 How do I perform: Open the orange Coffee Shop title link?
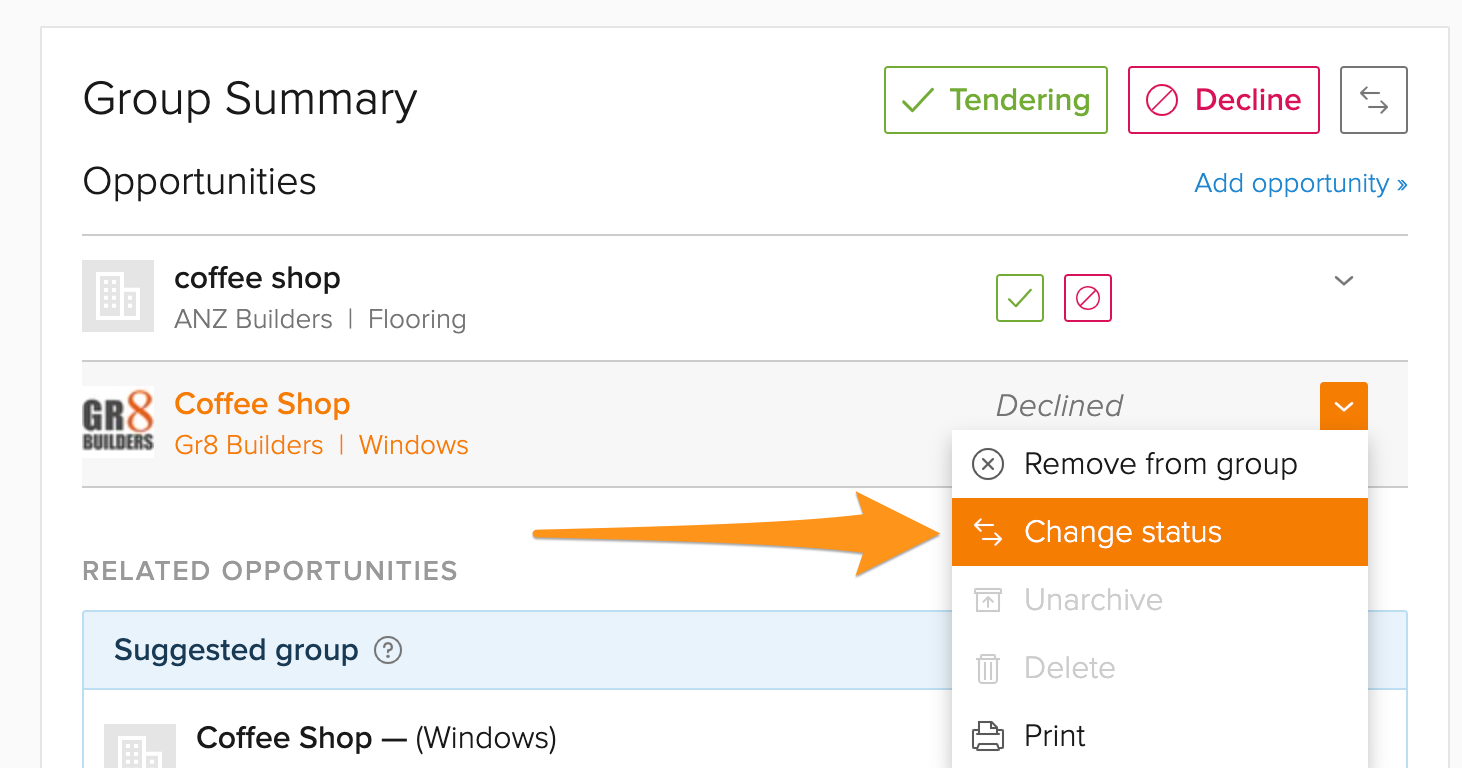click(262, 404)
